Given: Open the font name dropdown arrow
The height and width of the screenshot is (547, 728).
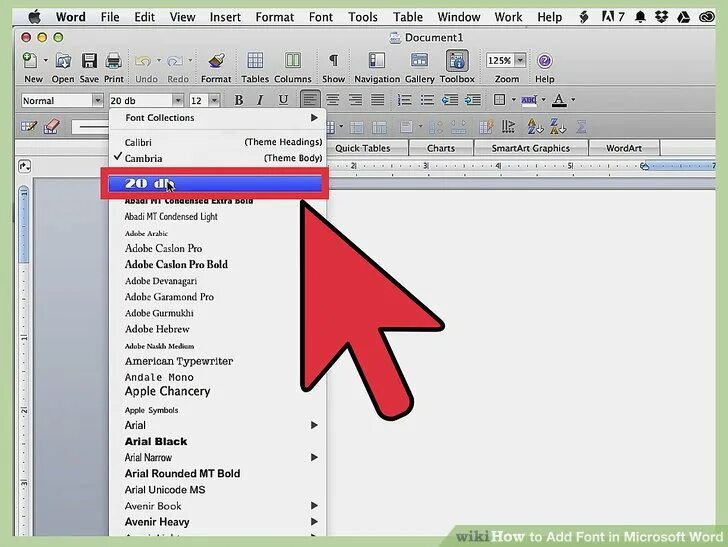Looking at the screenshot, I should 177,100.
